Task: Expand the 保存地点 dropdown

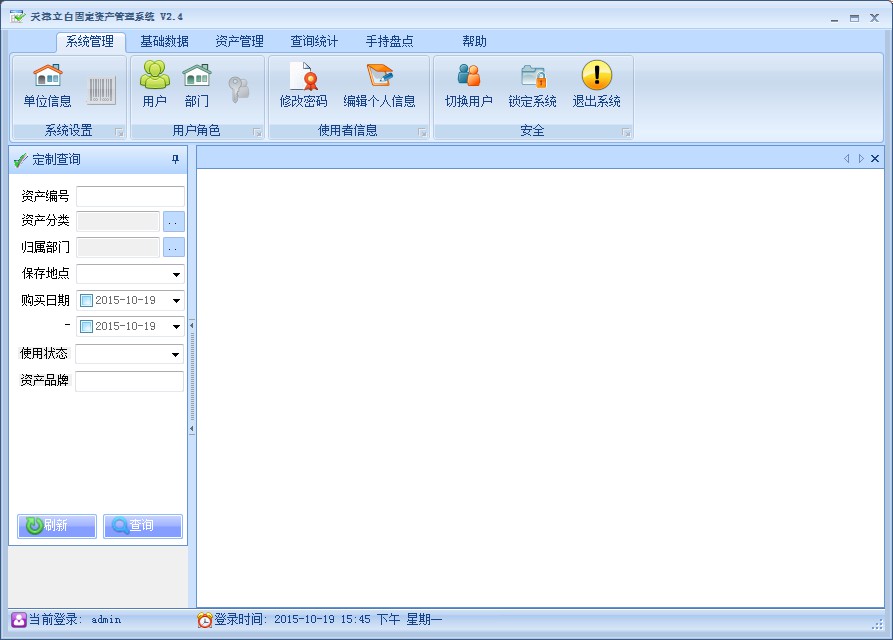Action: [176, 275]
